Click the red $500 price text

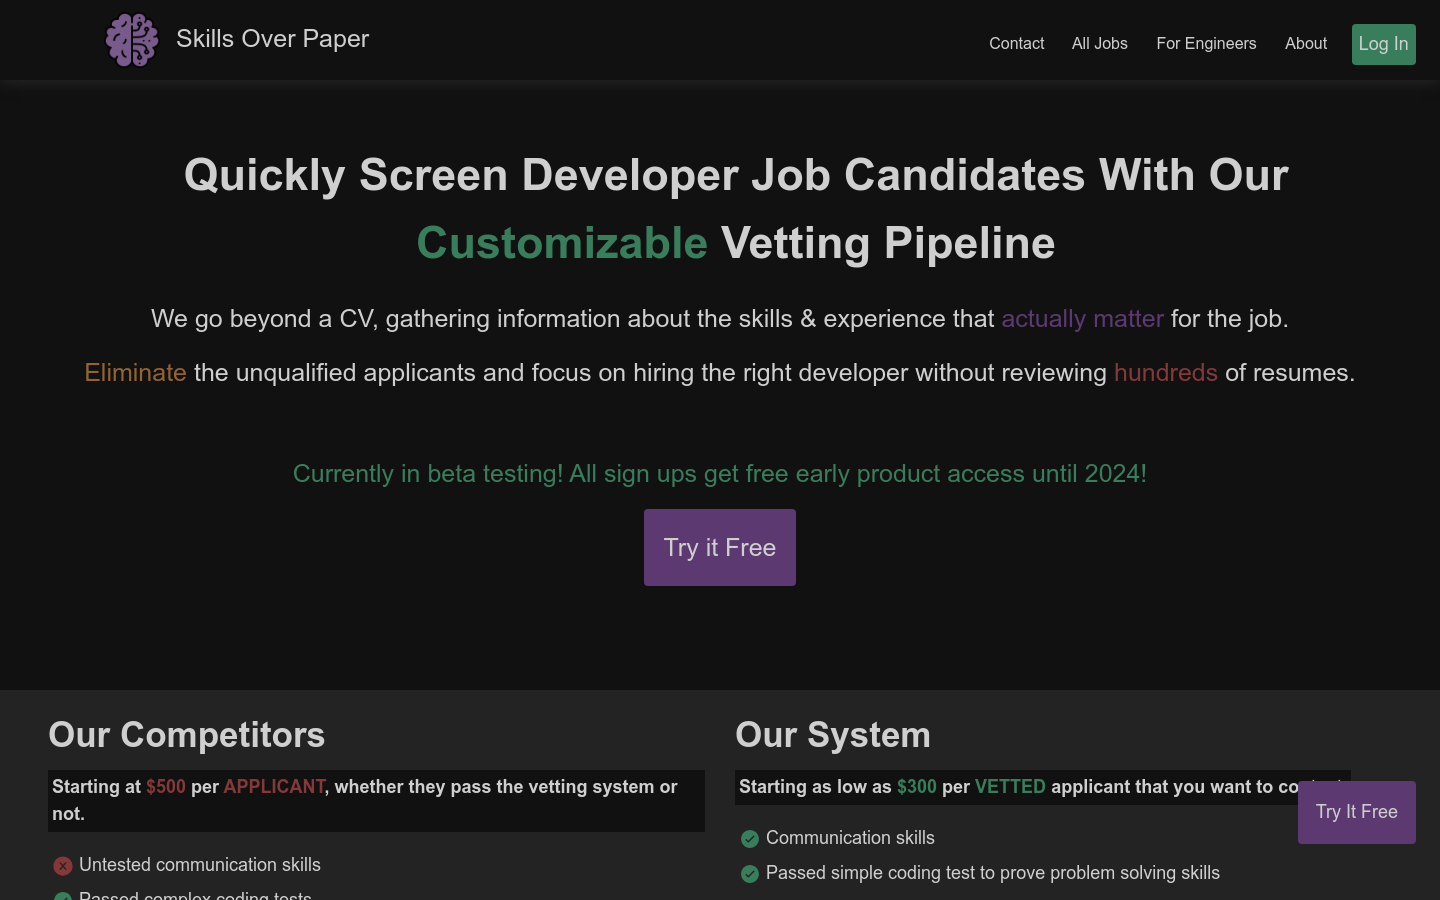[166, 787]
